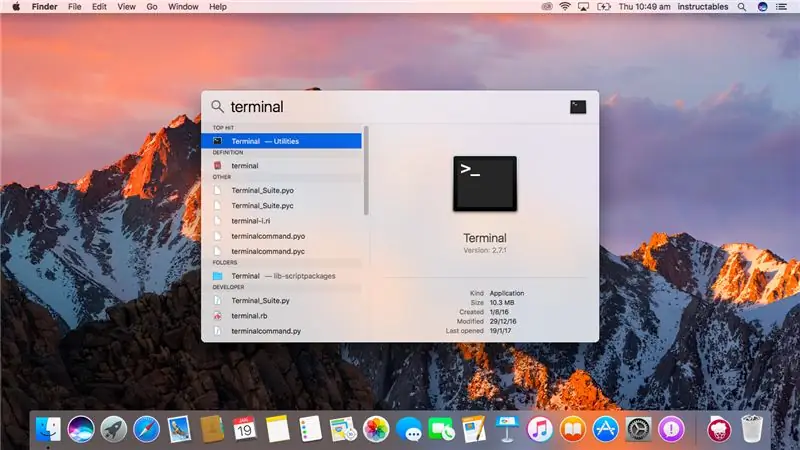Open Go menu
Screen dimensions: 800x450
pyautogui.click(x=152, y=7)
